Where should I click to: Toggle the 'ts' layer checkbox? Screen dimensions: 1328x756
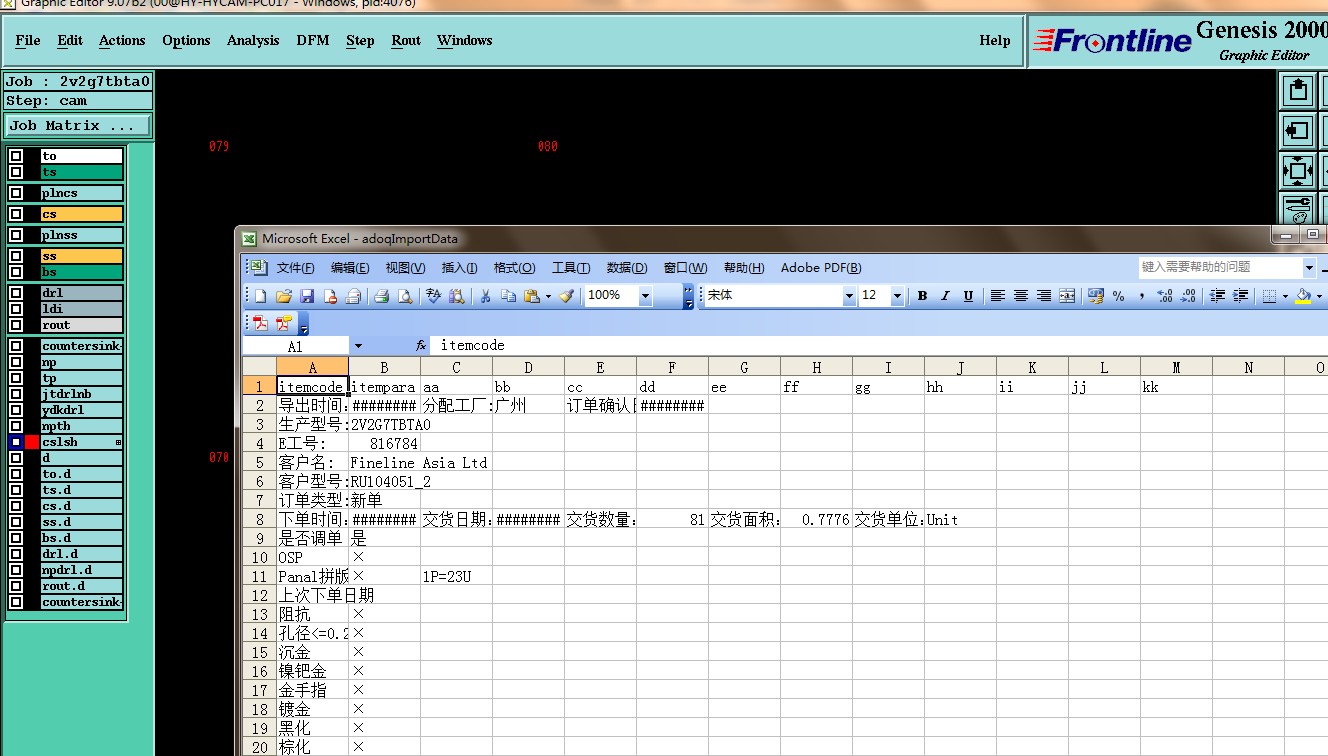tap(16, 172)
